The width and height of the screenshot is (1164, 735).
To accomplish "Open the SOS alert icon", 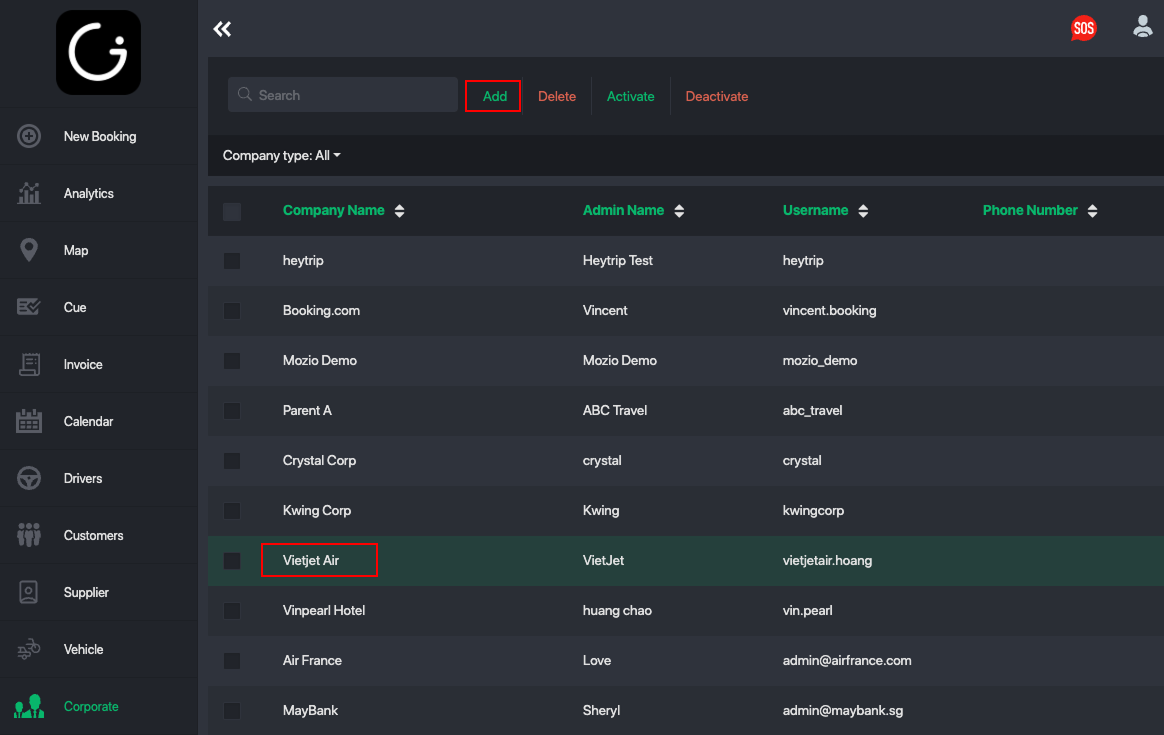I will tap(1083, 28).
